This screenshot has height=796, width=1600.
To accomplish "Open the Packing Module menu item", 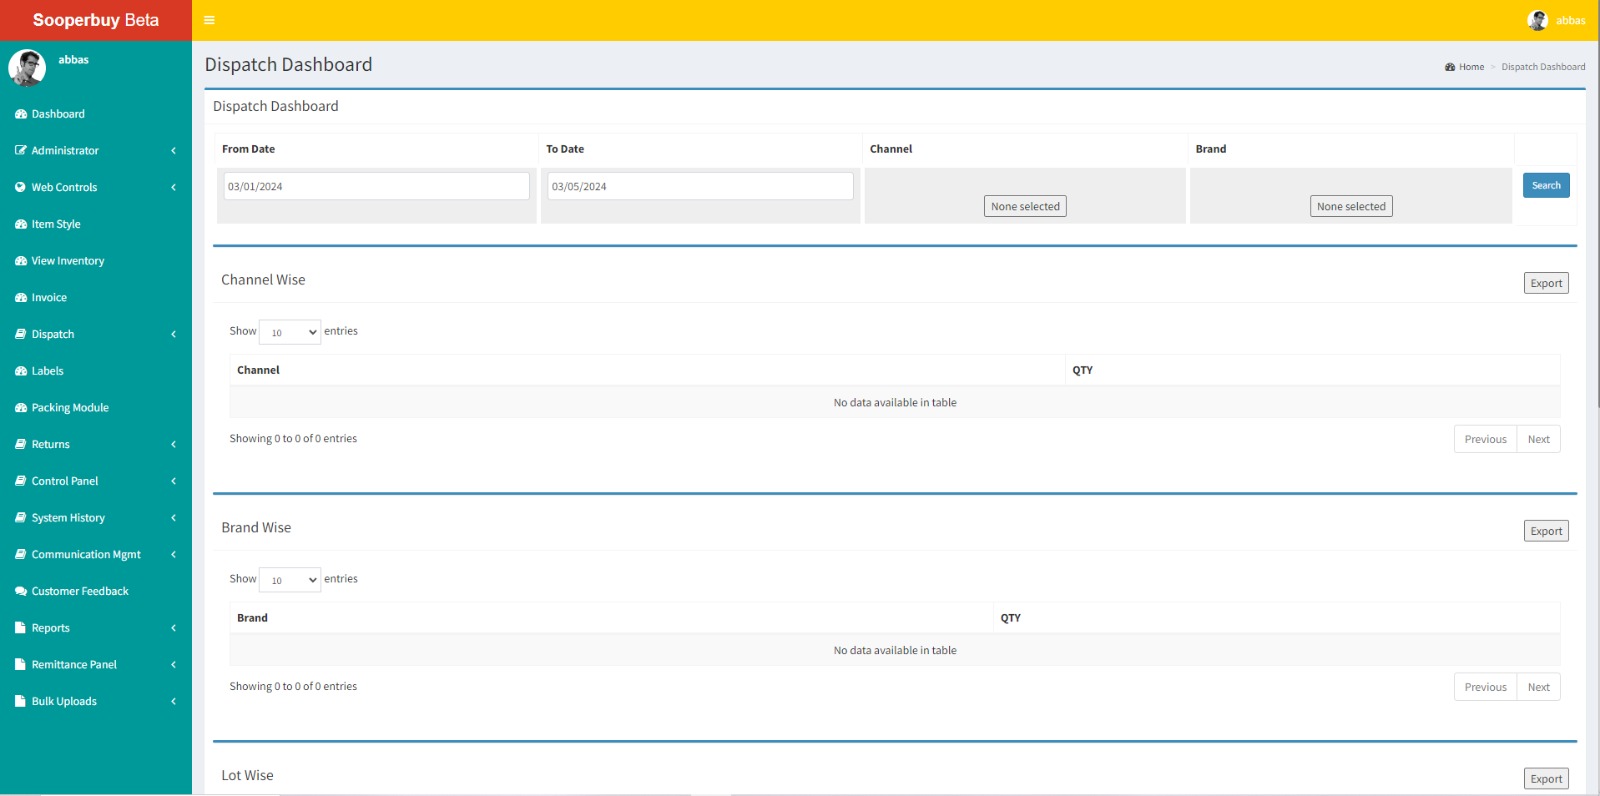I will [x=70, y=408].
